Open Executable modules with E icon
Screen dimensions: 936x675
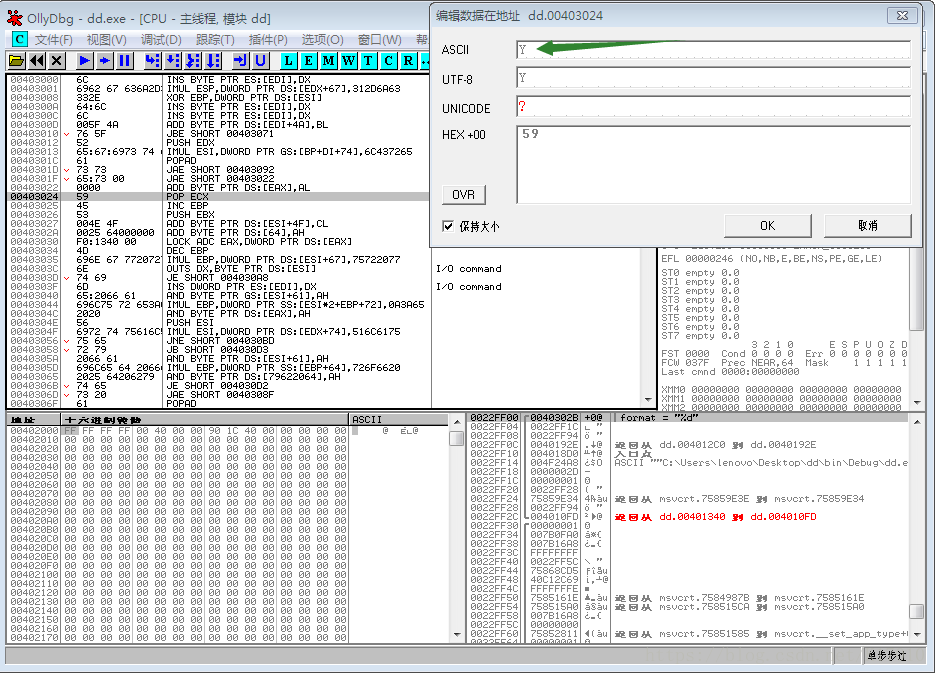pos(309,60)
